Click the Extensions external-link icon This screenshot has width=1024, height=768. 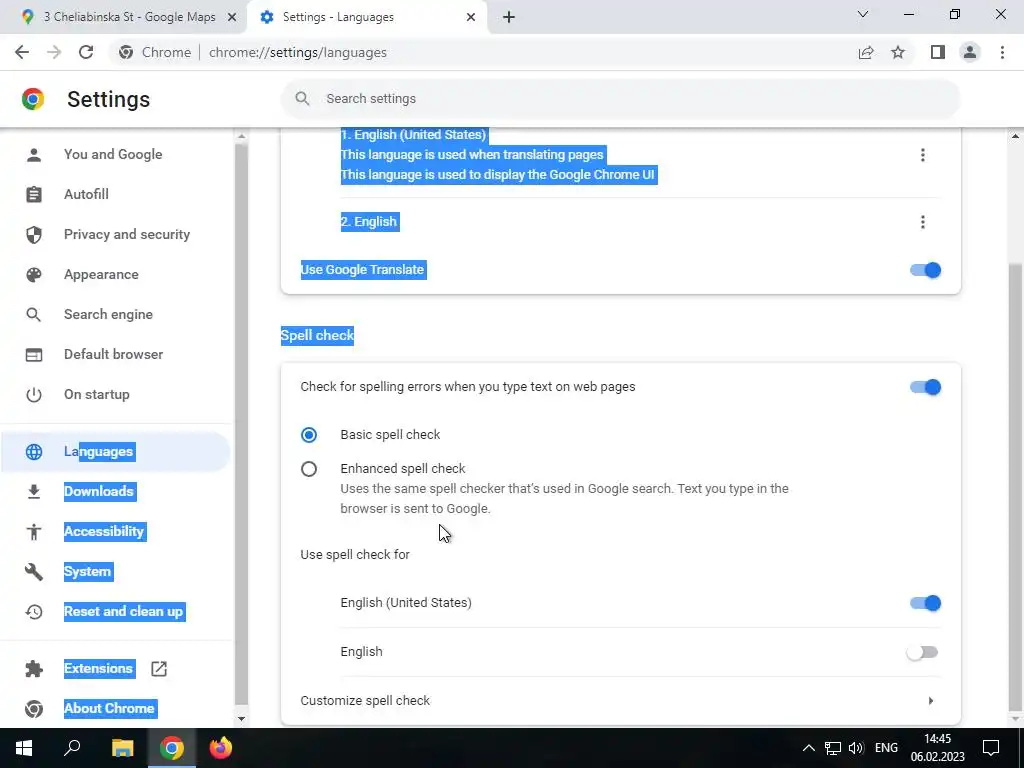[x=159, y=668]
